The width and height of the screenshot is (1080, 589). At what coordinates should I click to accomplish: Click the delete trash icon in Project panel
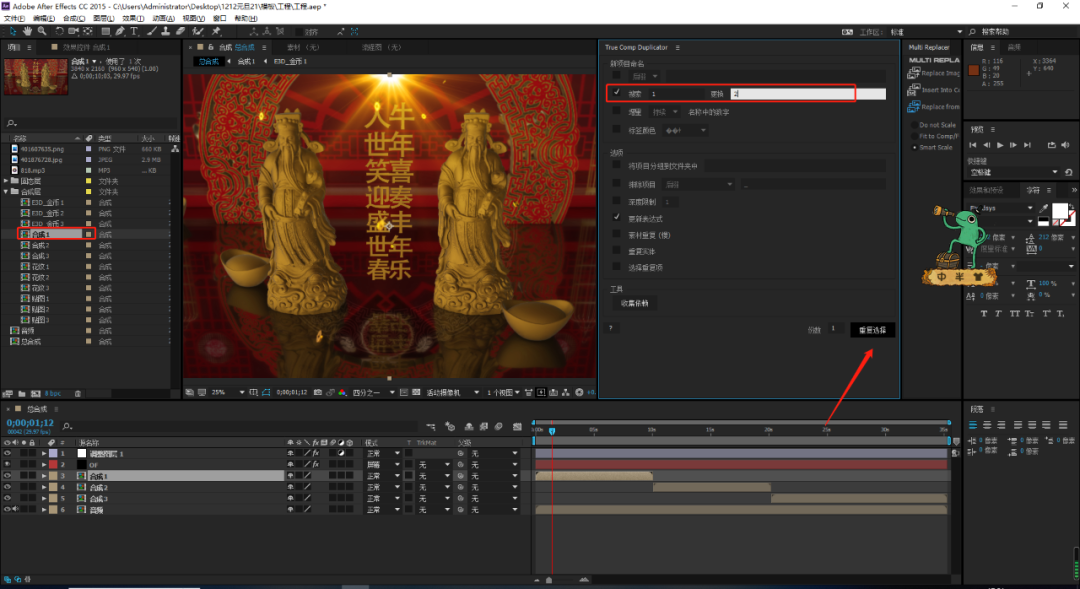point(78,393)
